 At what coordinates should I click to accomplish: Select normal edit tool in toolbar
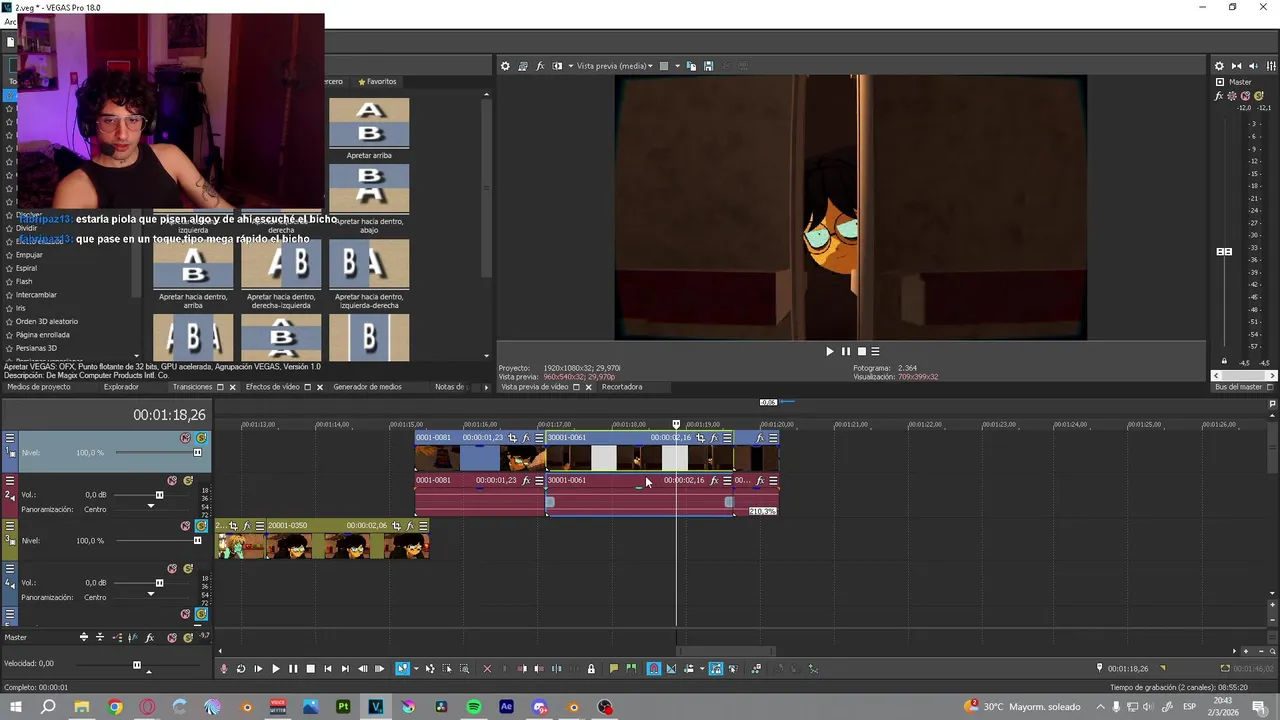pos(402,669)
